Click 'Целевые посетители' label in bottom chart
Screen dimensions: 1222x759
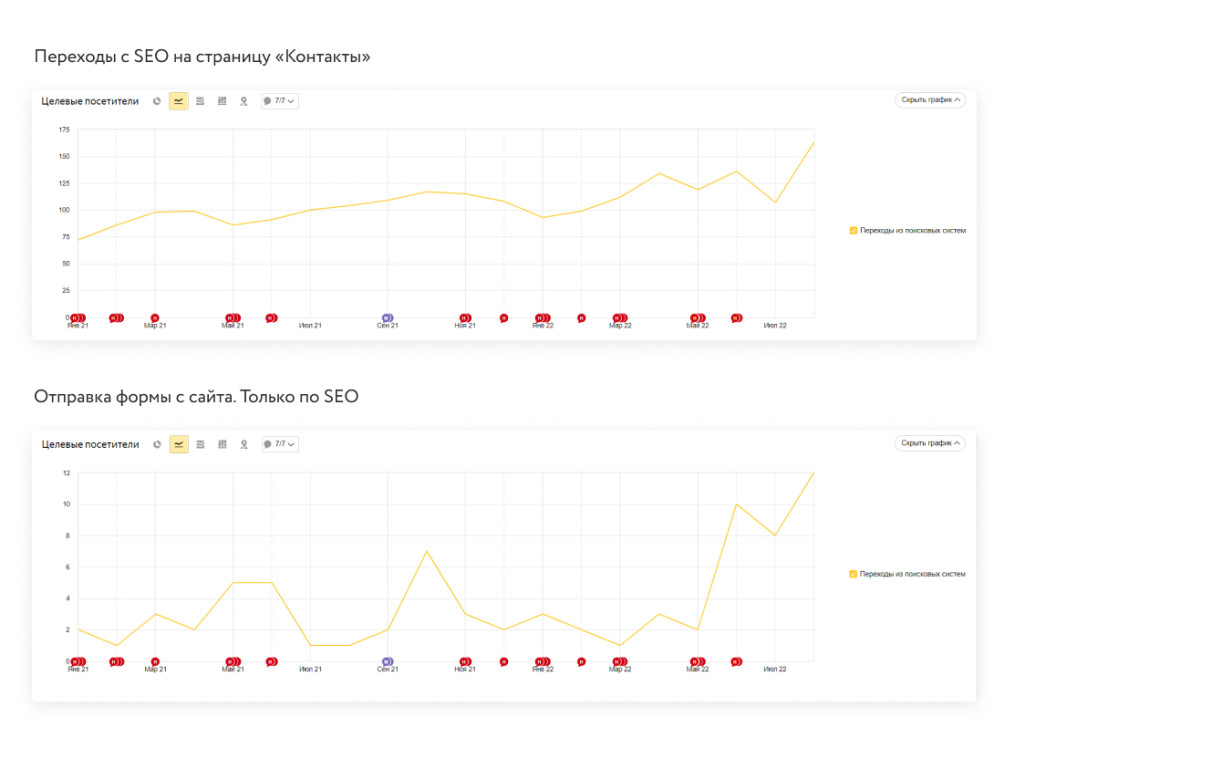point(90,444)
